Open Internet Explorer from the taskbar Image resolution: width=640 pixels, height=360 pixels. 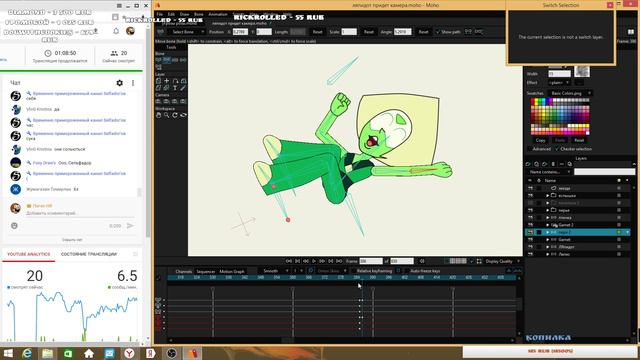coord(27,353)
